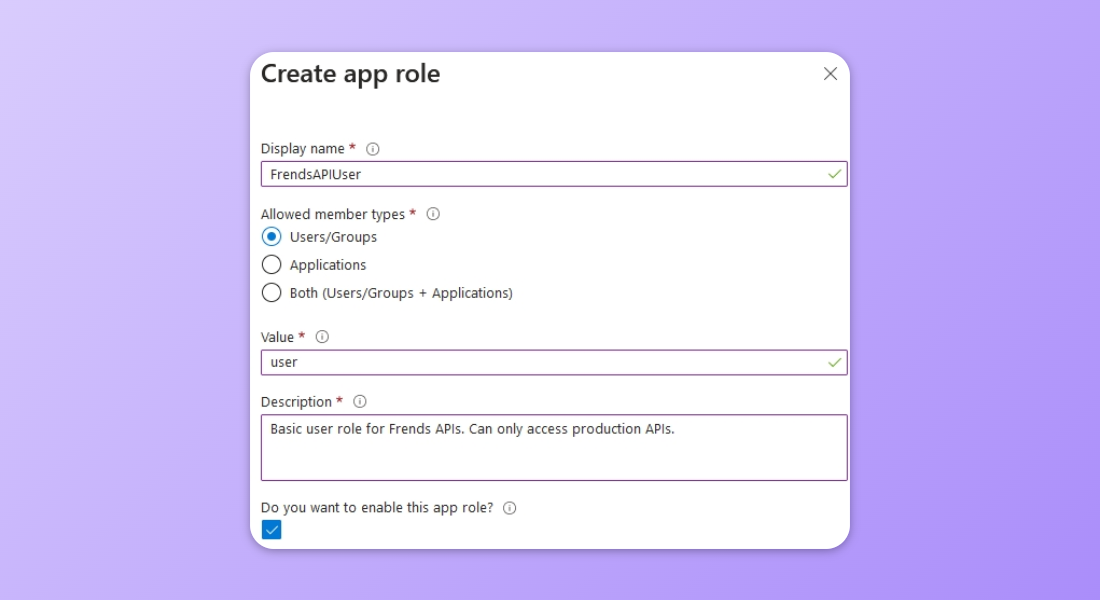1100x600 pixels.
Task: Click the Allowed member types label
Action: click(x=333, y=214)
